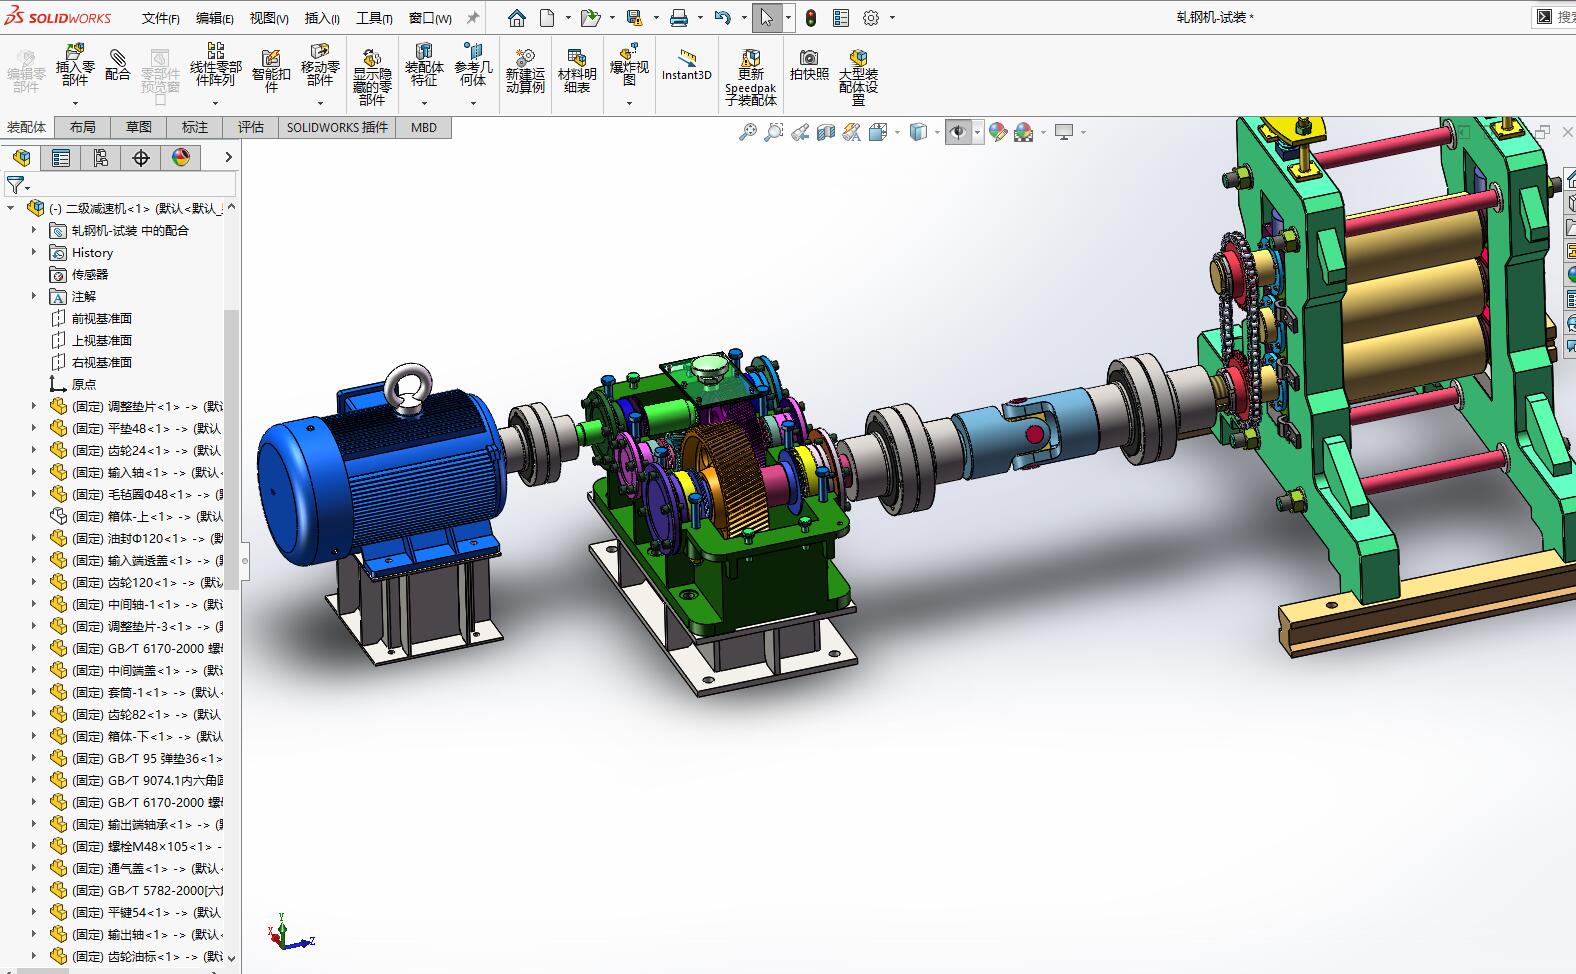Undo the last action with the Undo icon
This screenshot has height=974, width=1576.
[x=723, y=18]
